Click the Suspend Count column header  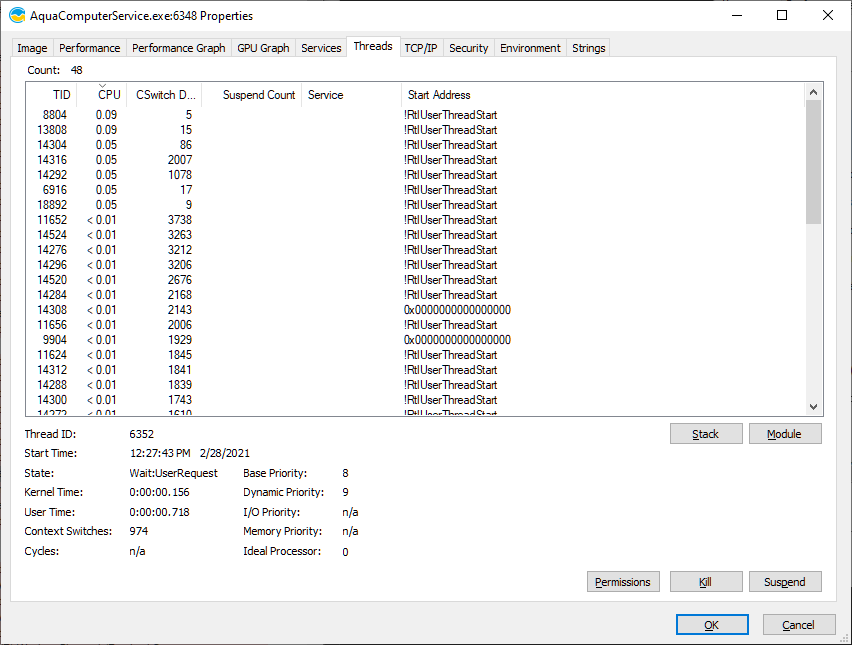pyautogui.click(x=252, y=95)
